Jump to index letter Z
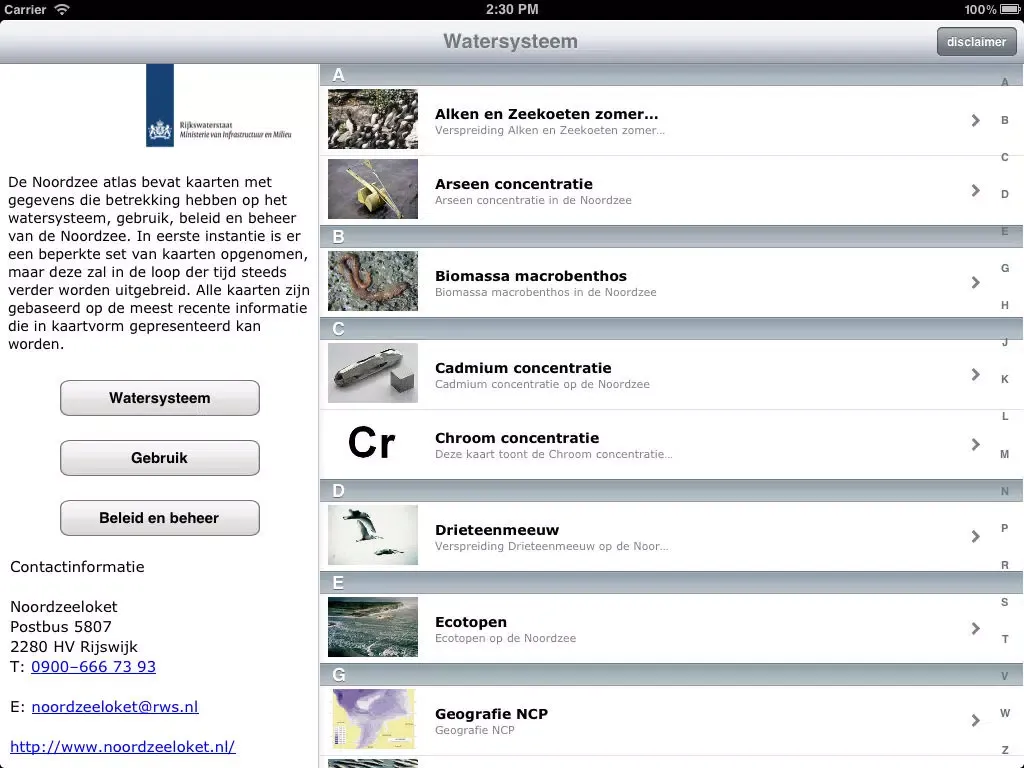This screenshot has width=1024, height=768. pos(1004,750)
